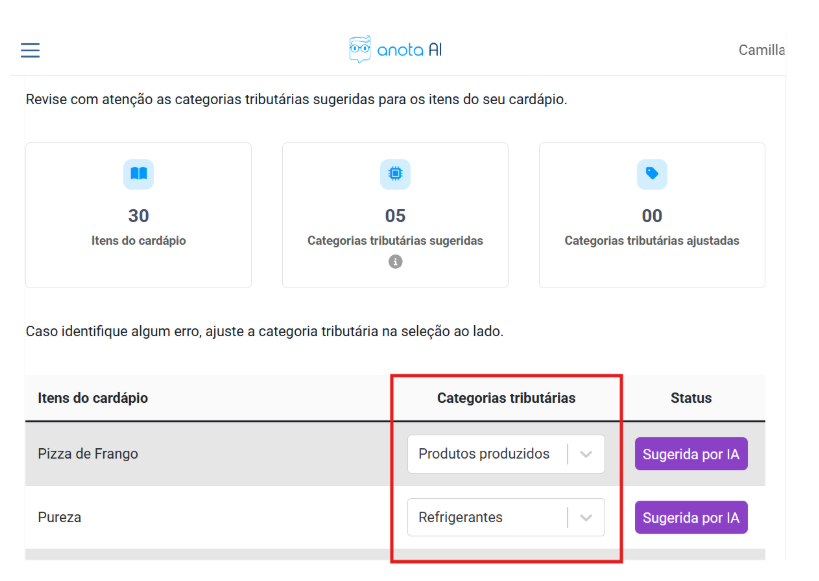Image resolution: width=819 pixels, height=581 pixels.
Task: Click the tag icon above 00
Action: click(x=652, y=174)
